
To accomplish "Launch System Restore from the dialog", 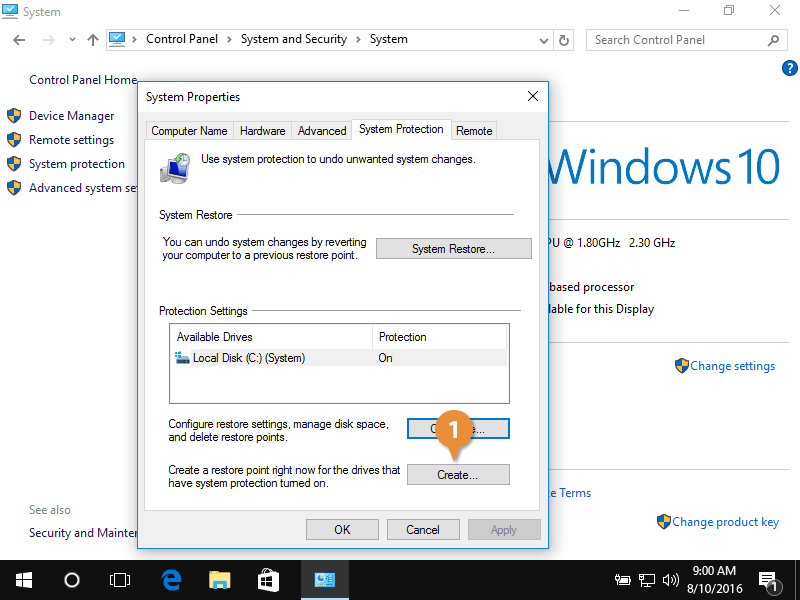I will [x=453, y=248].
